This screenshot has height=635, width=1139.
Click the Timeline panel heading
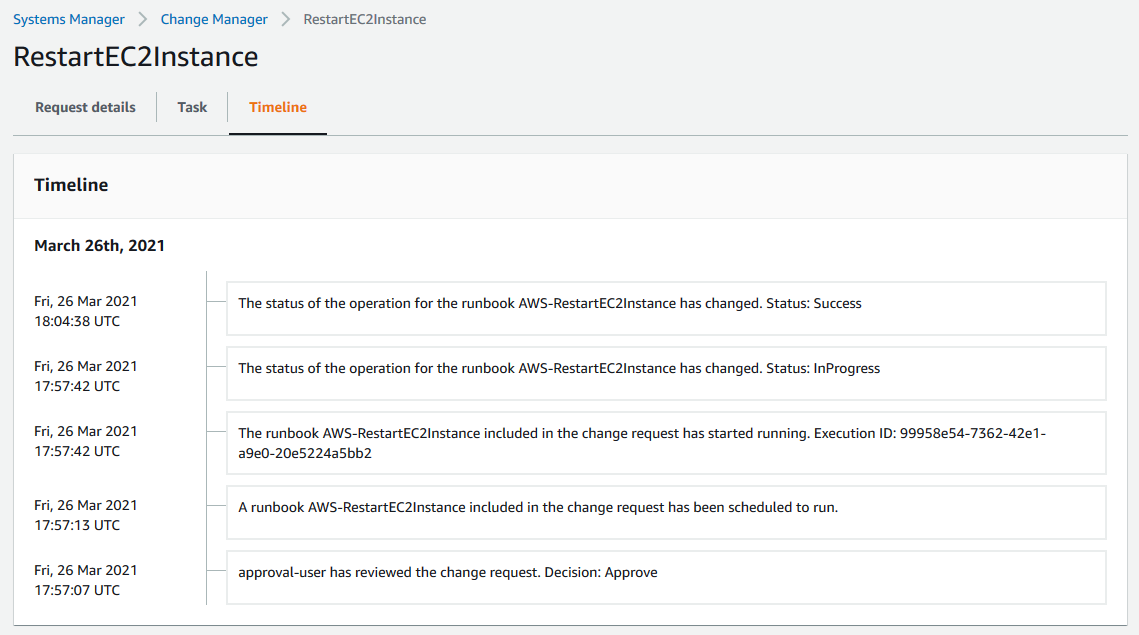click(x=71, y=185)
